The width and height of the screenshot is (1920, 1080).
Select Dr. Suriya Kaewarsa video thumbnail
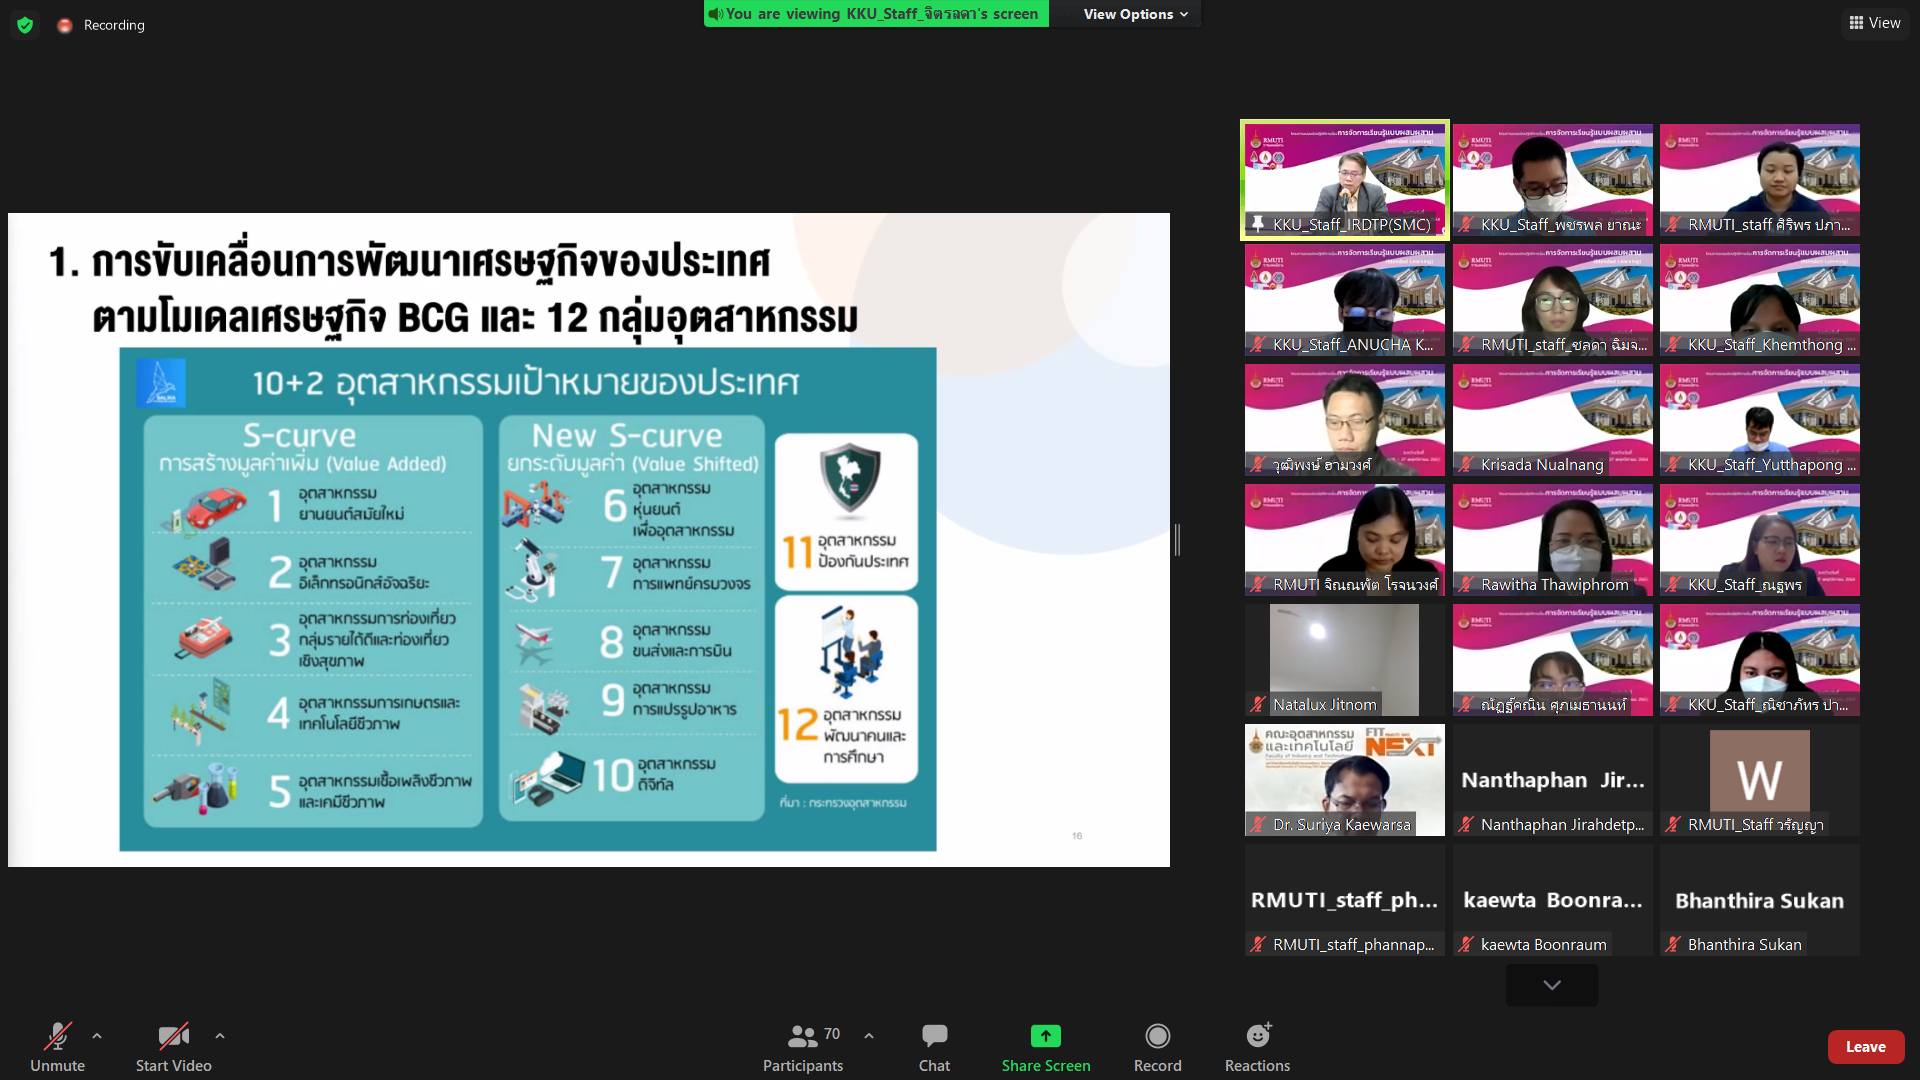[1344, 779]
